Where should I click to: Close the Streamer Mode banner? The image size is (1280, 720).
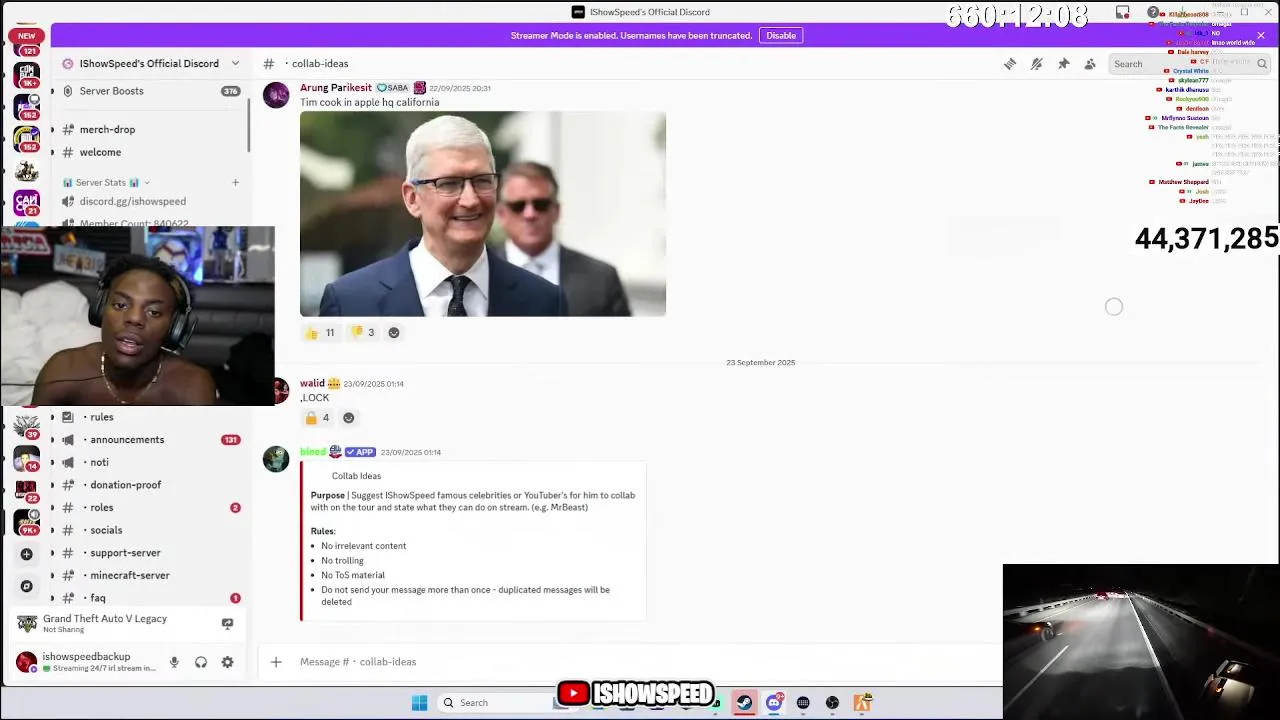(1261, 35)
